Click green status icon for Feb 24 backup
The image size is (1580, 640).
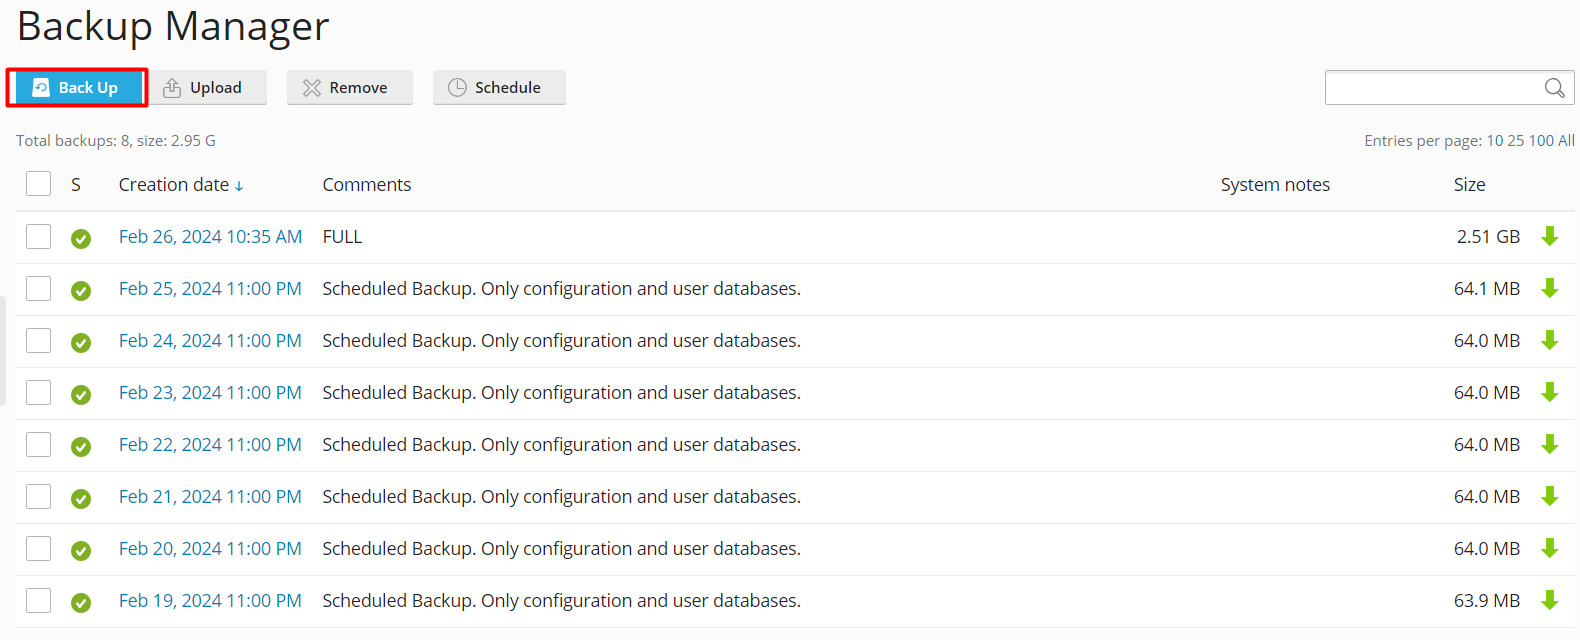(x=81, y=342)
